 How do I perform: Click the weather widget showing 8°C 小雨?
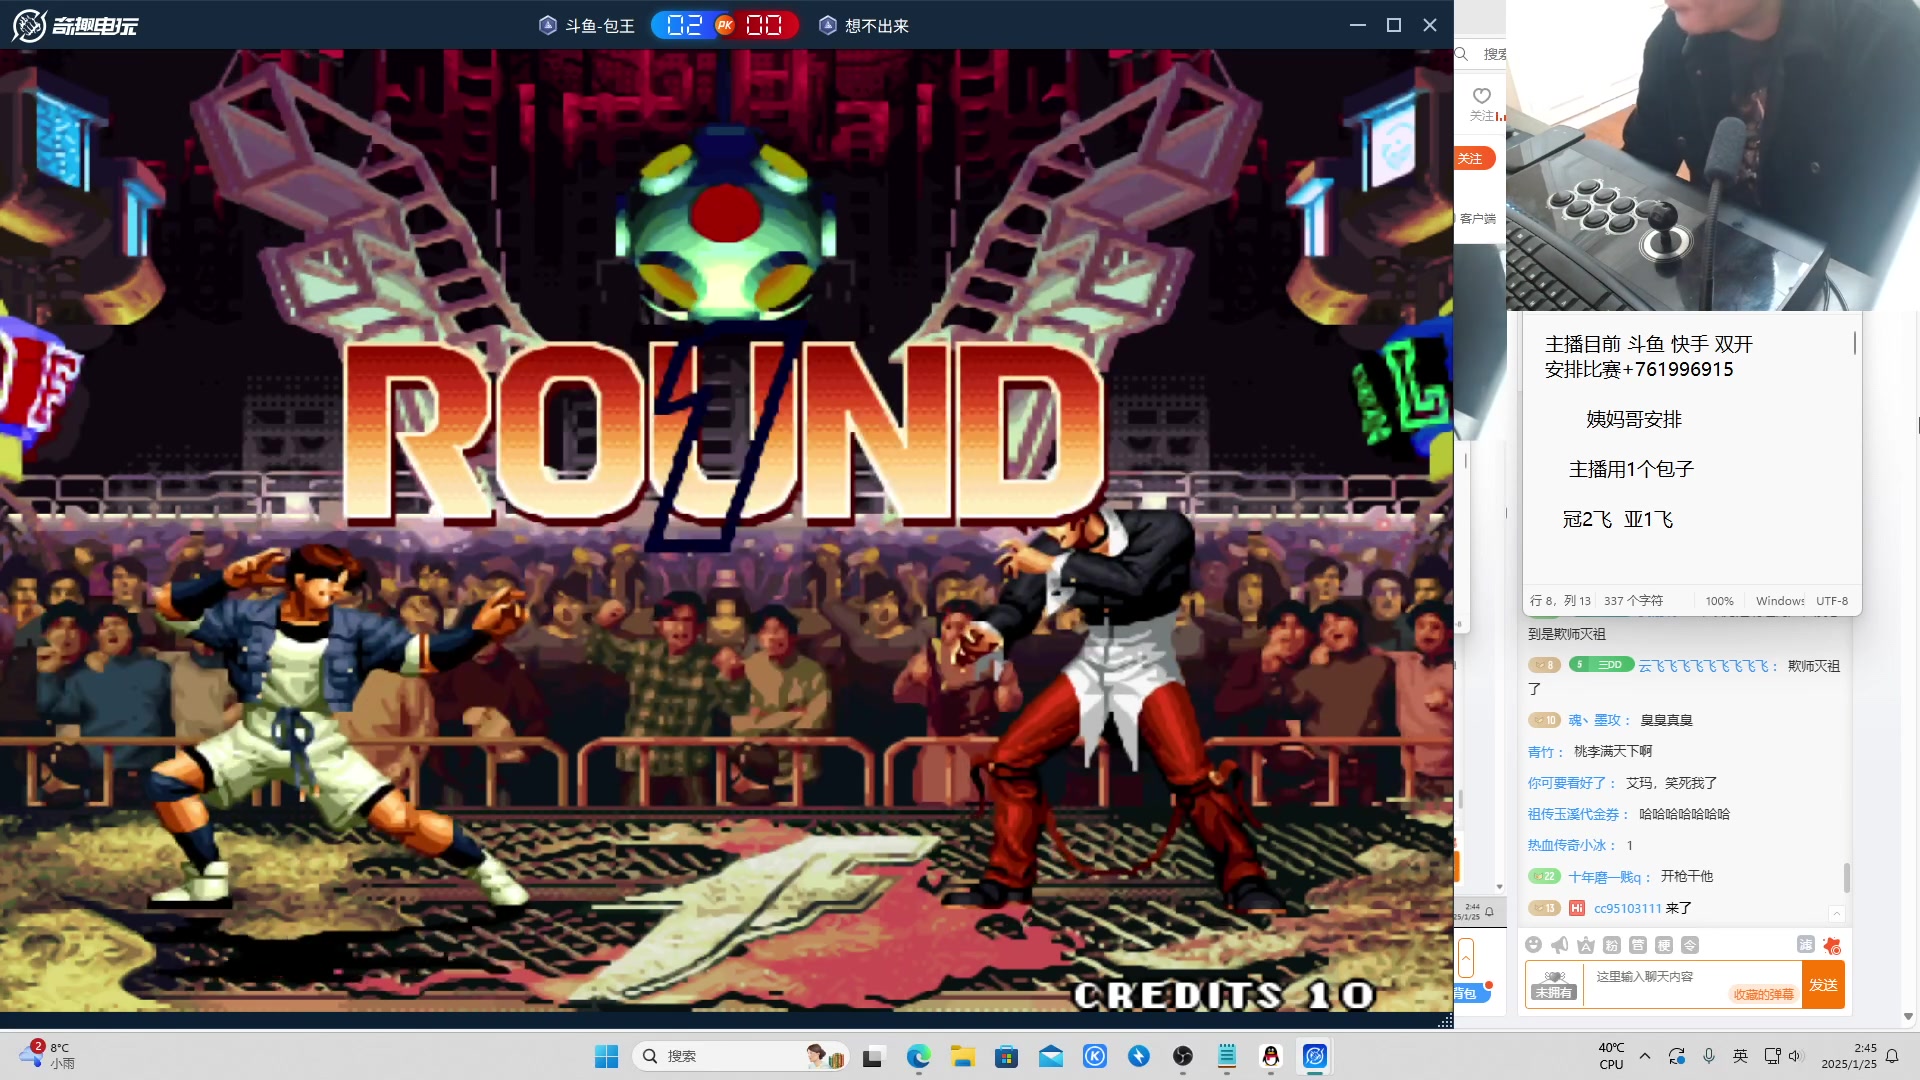(x=48, y=1056)
